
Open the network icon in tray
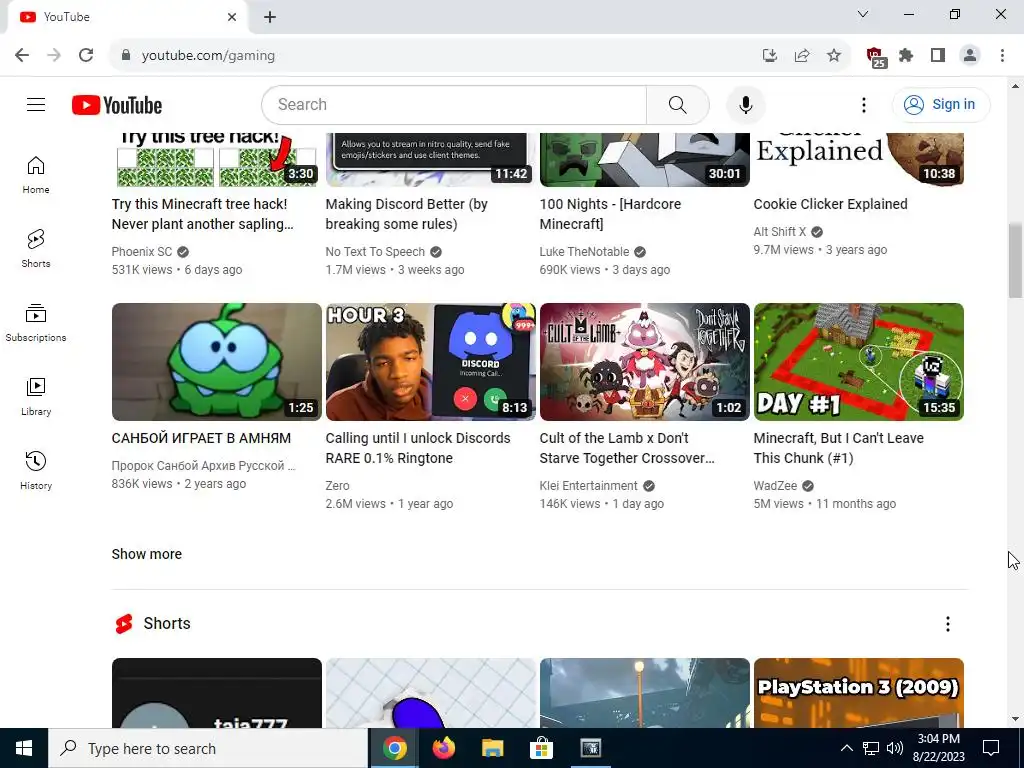coord(871,748)
